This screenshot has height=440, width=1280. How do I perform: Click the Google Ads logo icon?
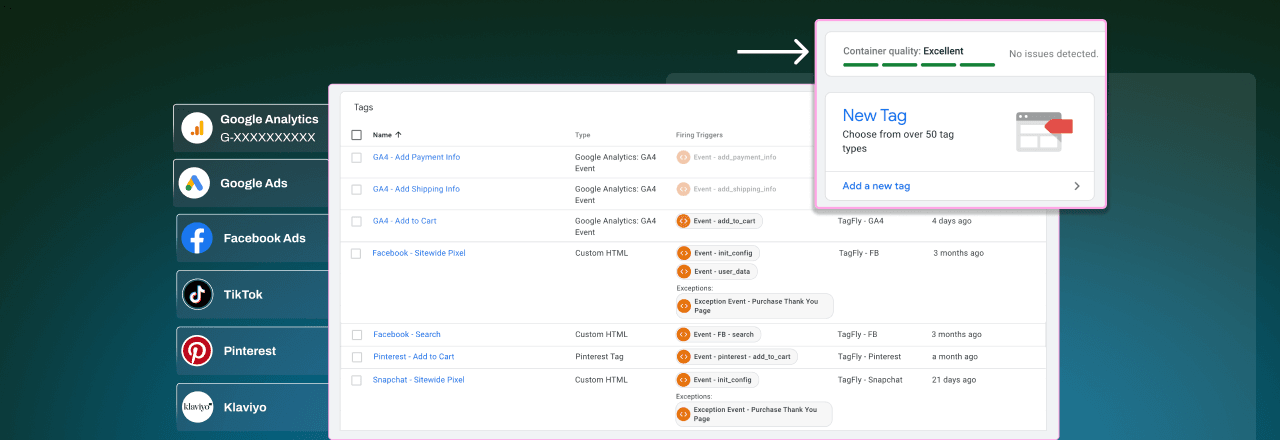(x=194, y=183)
